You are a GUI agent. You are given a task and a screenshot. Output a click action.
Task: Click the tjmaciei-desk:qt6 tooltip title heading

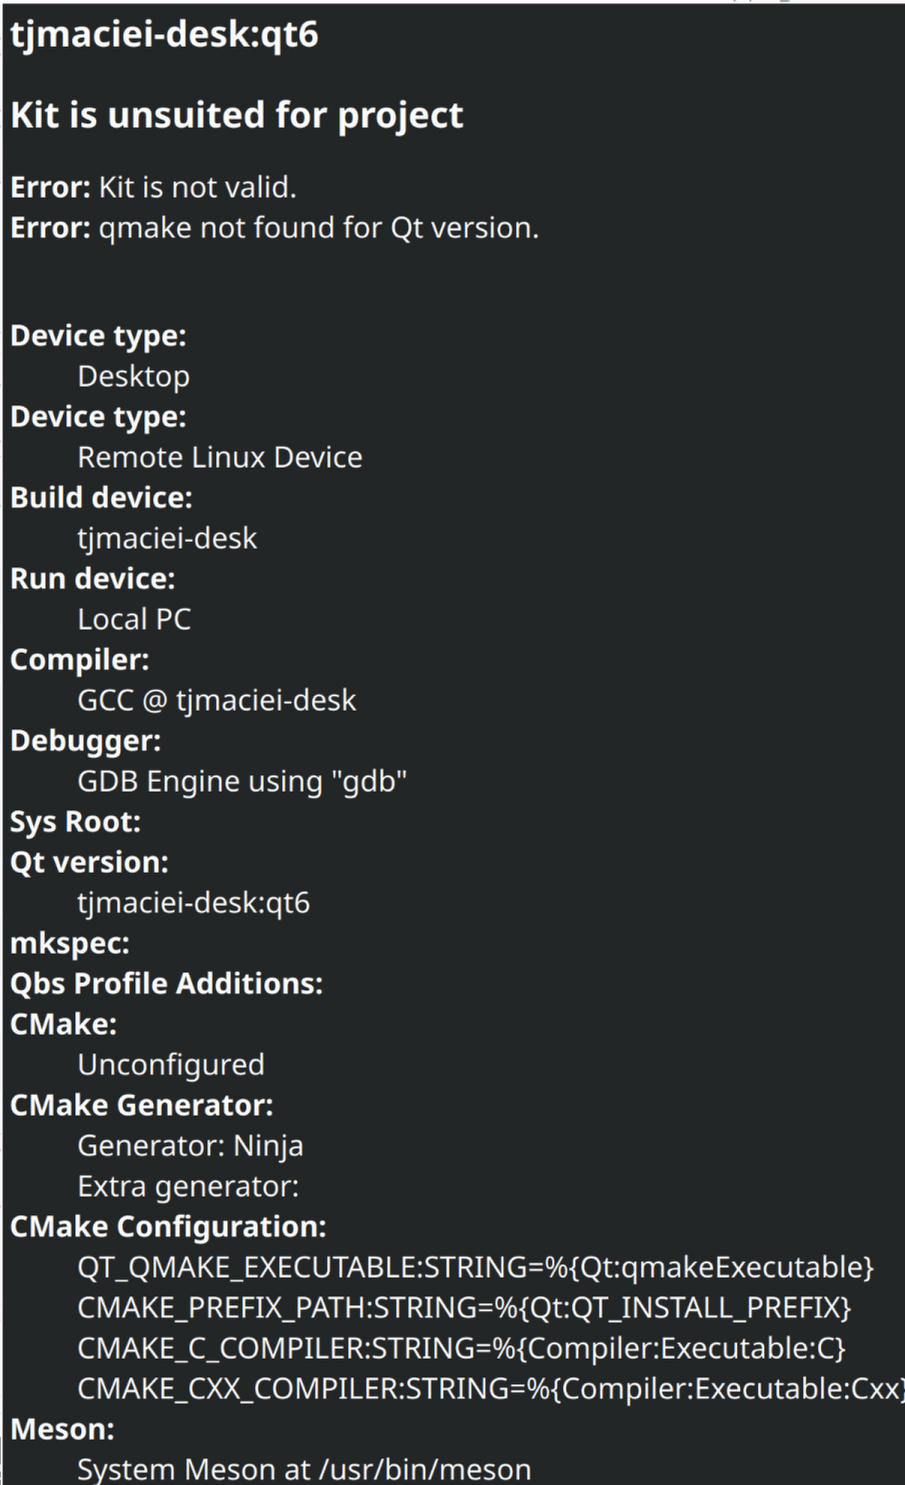(x=164, y=35)
